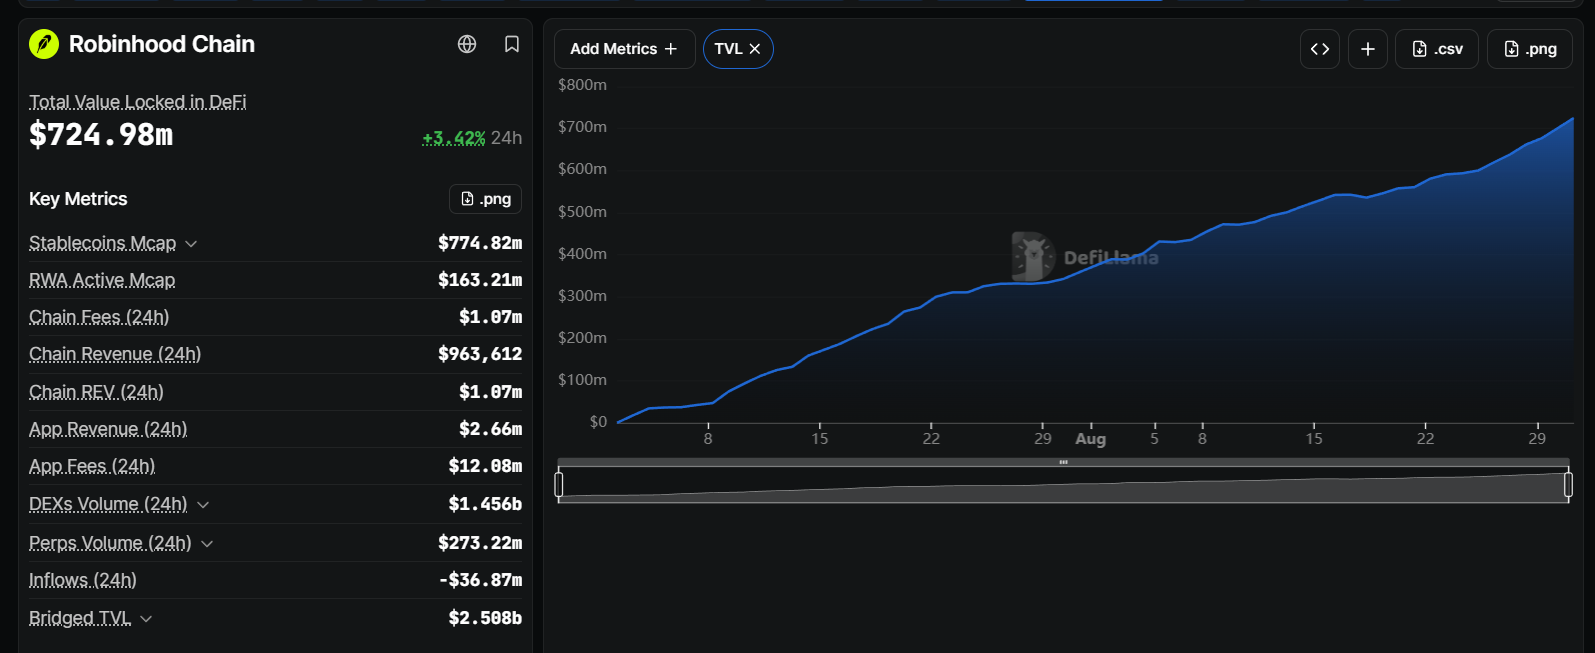Click the range slider top drag bar
Viewport: 1595px width, 653px height.
(1063, 462)
